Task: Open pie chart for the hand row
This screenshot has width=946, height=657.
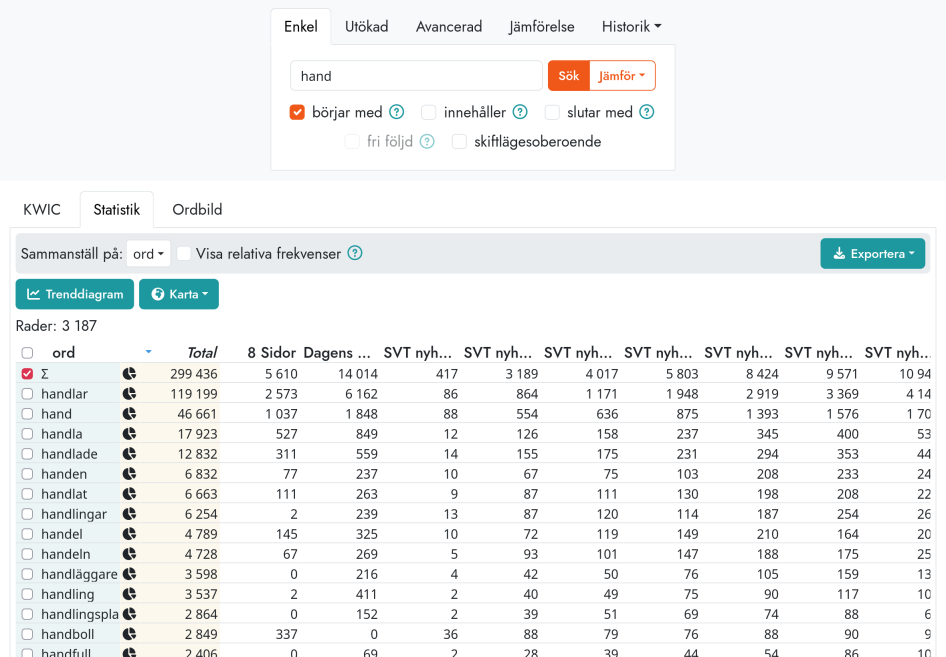Action: click(129, 414)
